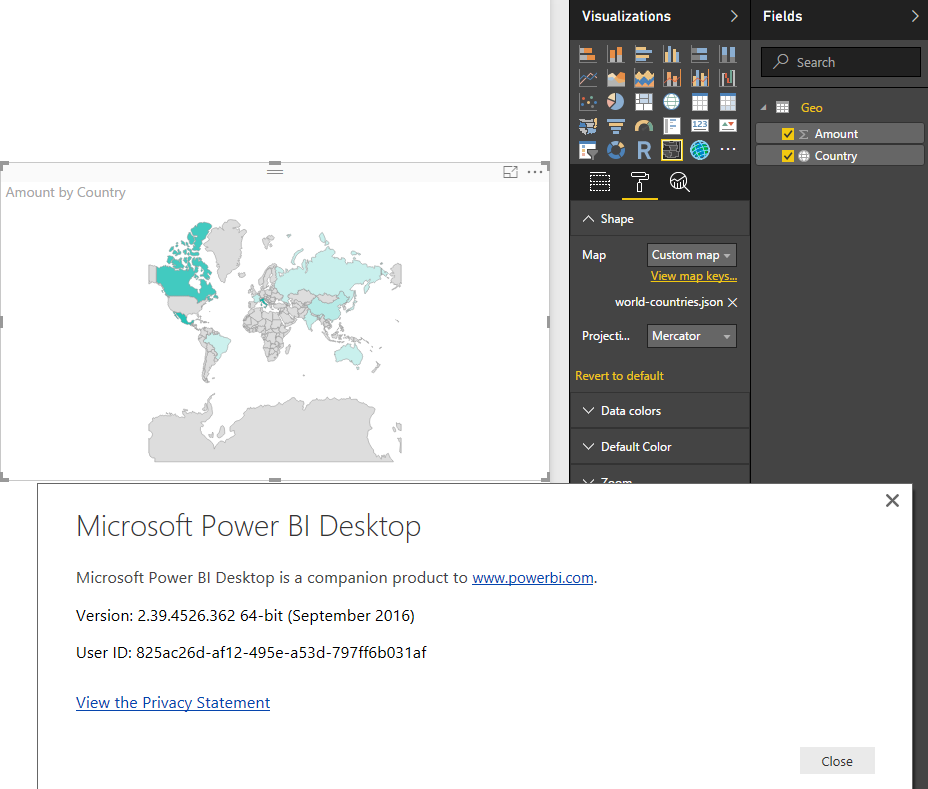This screenshot has height=789, width=928.
Task: Select the Line and stacked column chart
Action: 672,78
